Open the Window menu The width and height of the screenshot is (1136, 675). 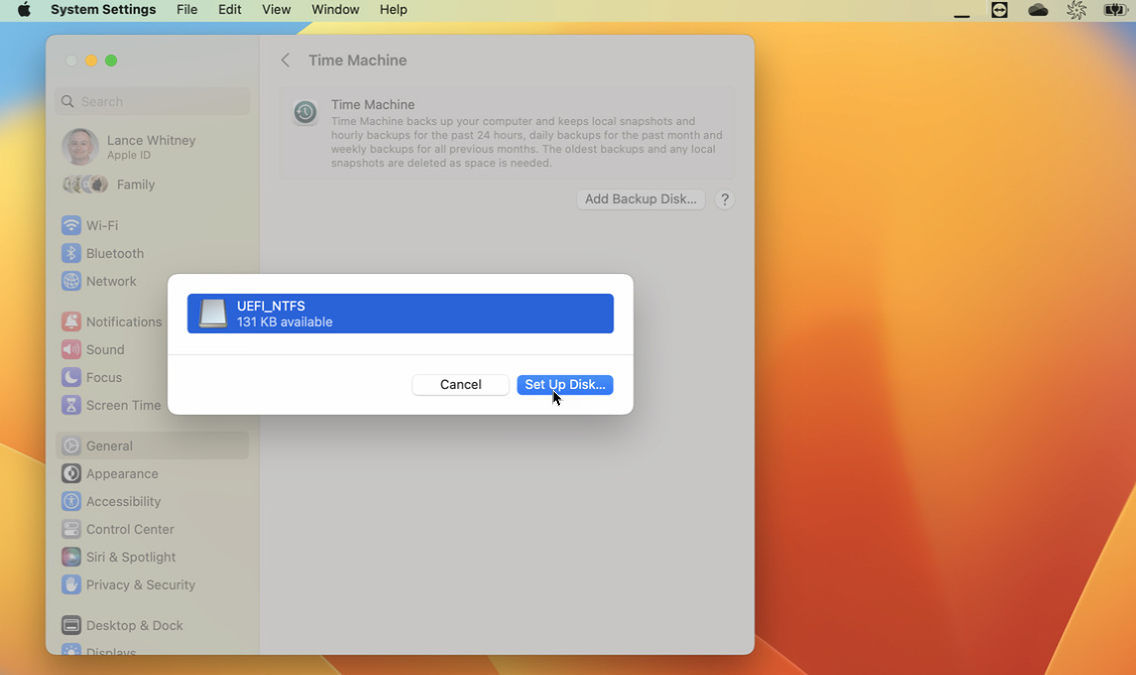point(335,10)
